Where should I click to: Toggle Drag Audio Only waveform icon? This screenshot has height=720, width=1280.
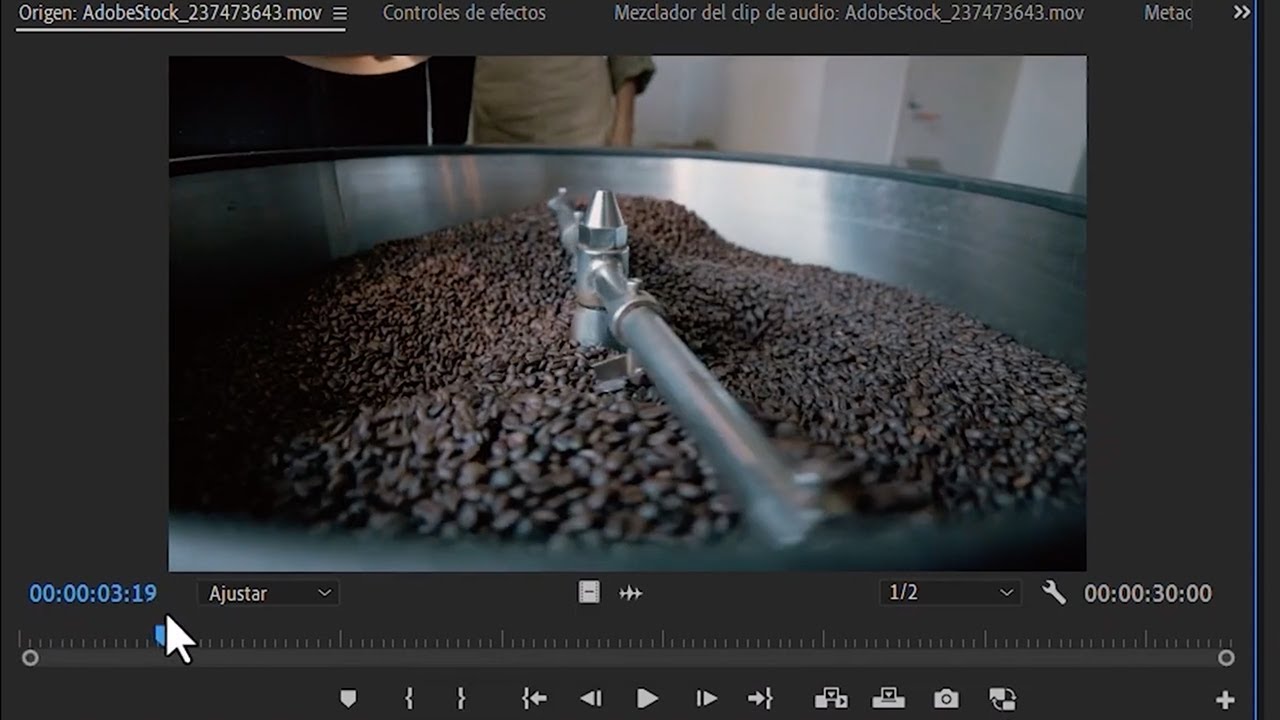630,593
